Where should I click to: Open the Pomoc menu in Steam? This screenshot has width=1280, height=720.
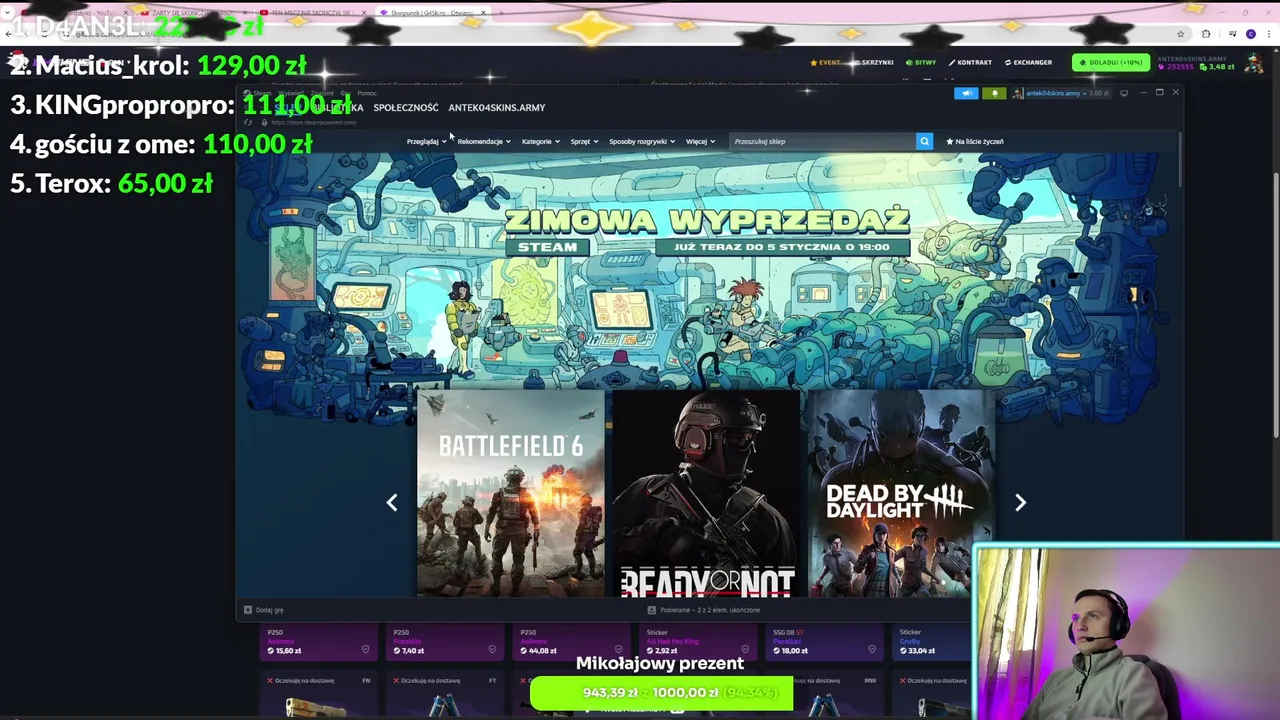[367, 93]
